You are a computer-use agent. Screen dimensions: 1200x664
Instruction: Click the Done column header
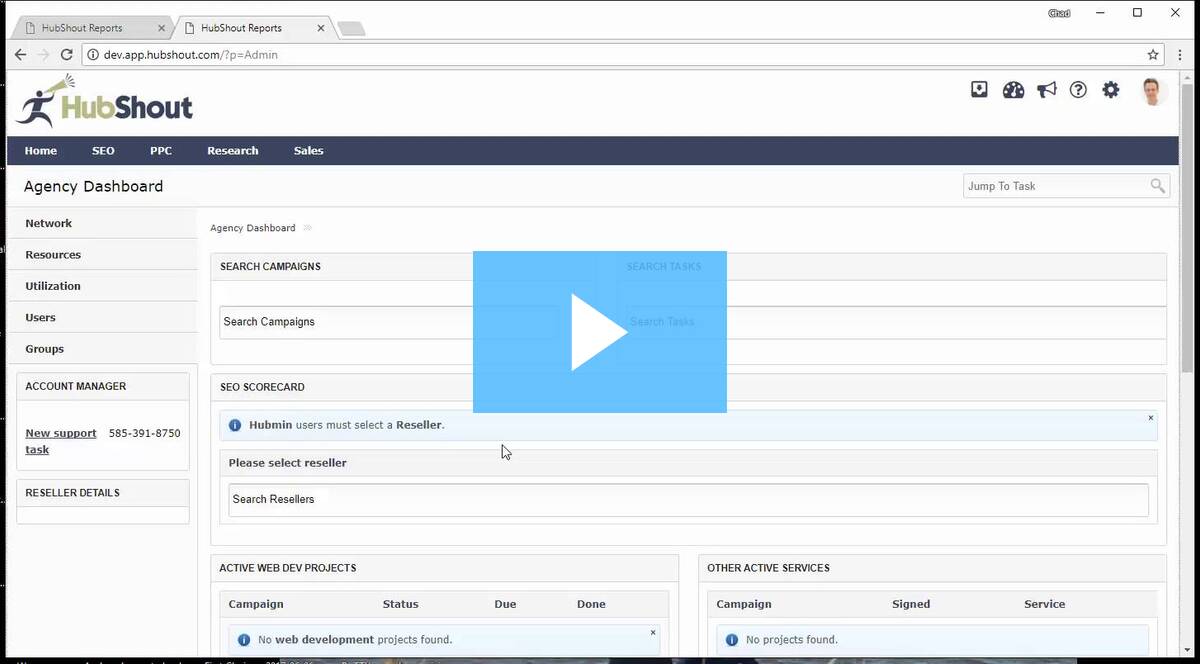click(591, 604)
